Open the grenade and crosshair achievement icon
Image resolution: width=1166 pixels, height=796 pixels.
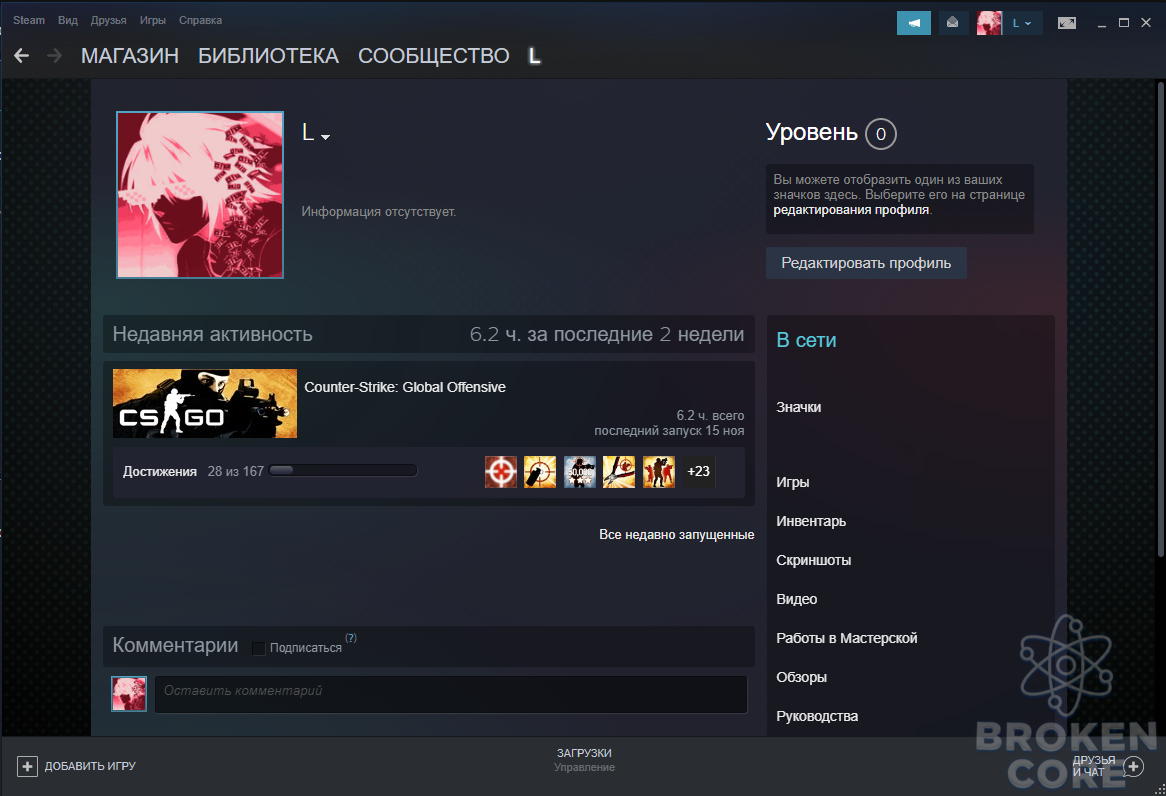click(540, 472)
